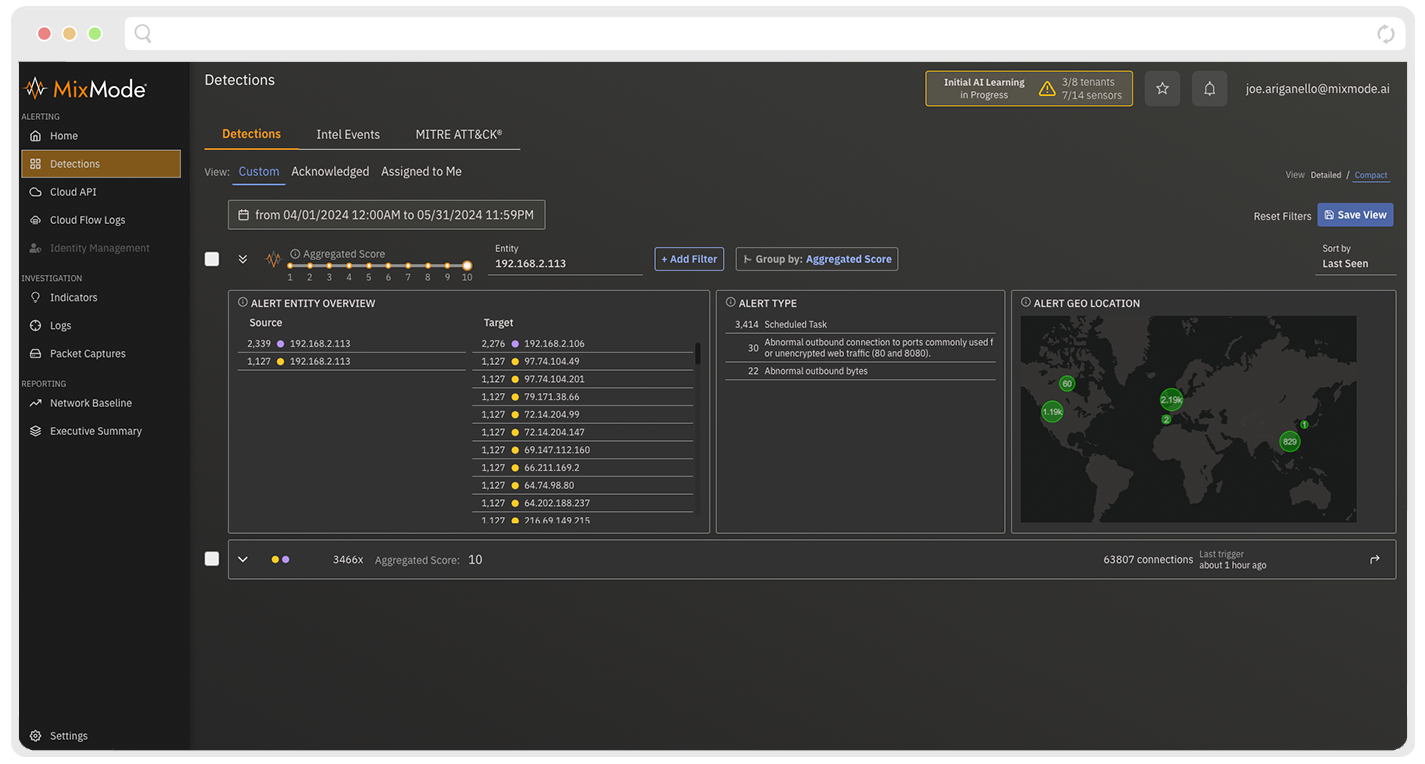Click the Detections grid icon in sidebar
This screenshot has height=764, width=1425.
click(35, 164)
